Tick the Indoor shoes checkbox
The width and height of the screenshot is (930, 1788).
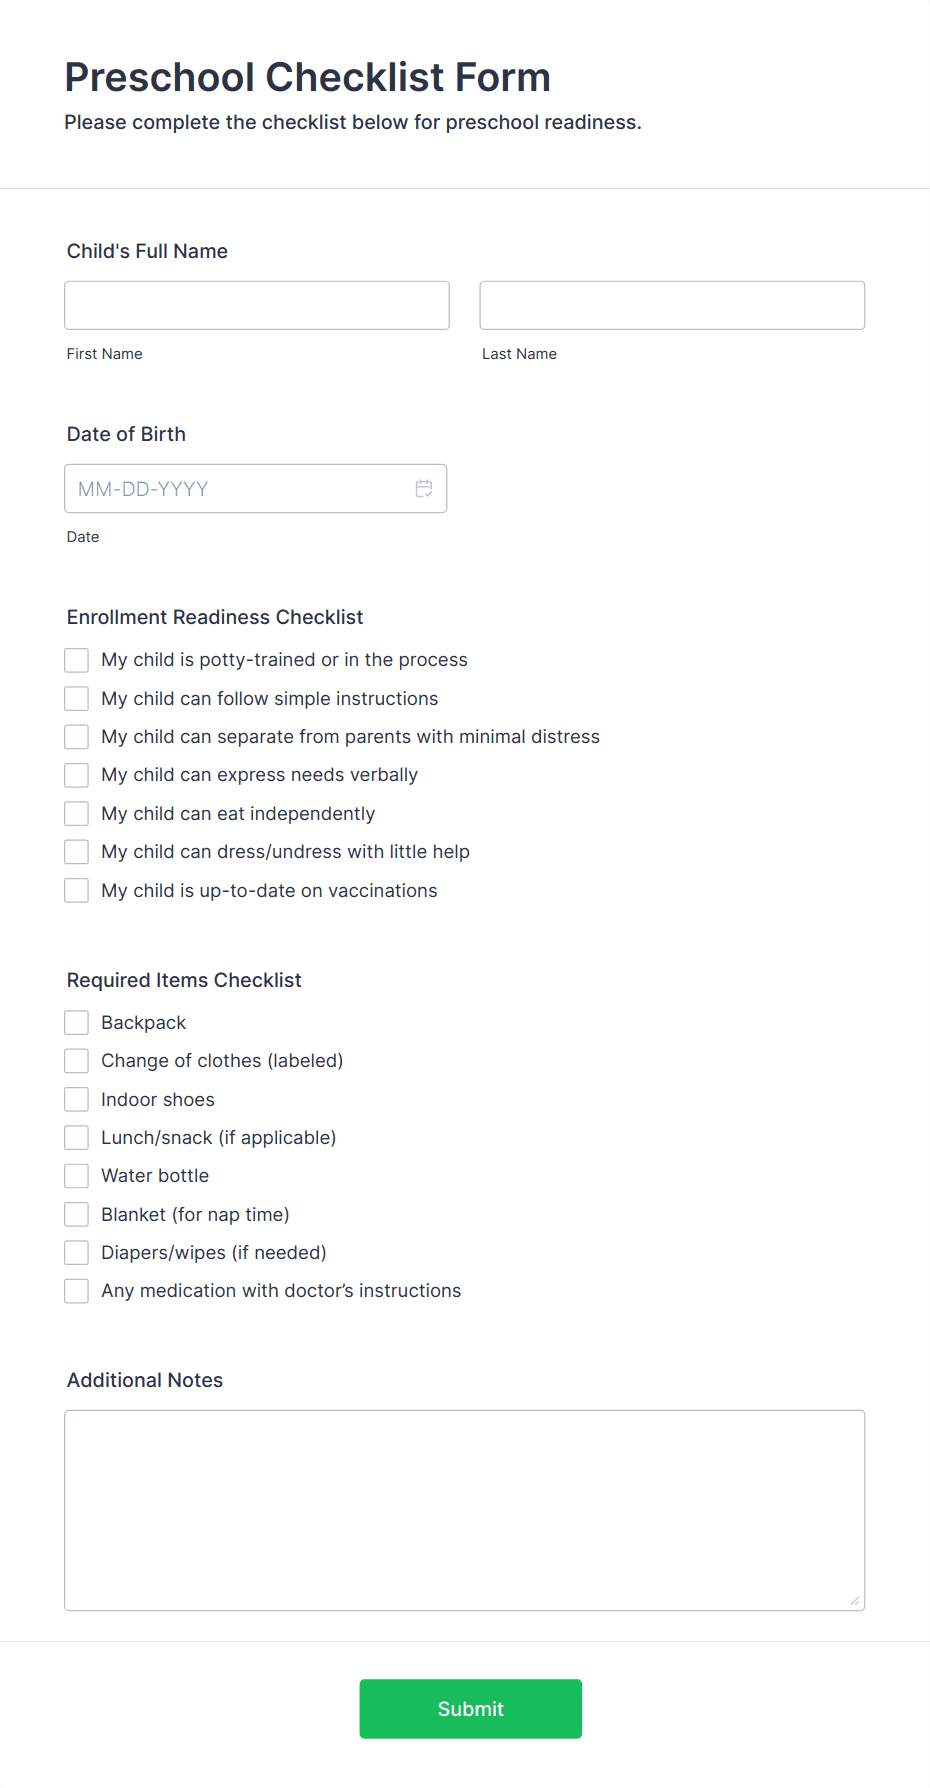click(x=77, y=1099)
